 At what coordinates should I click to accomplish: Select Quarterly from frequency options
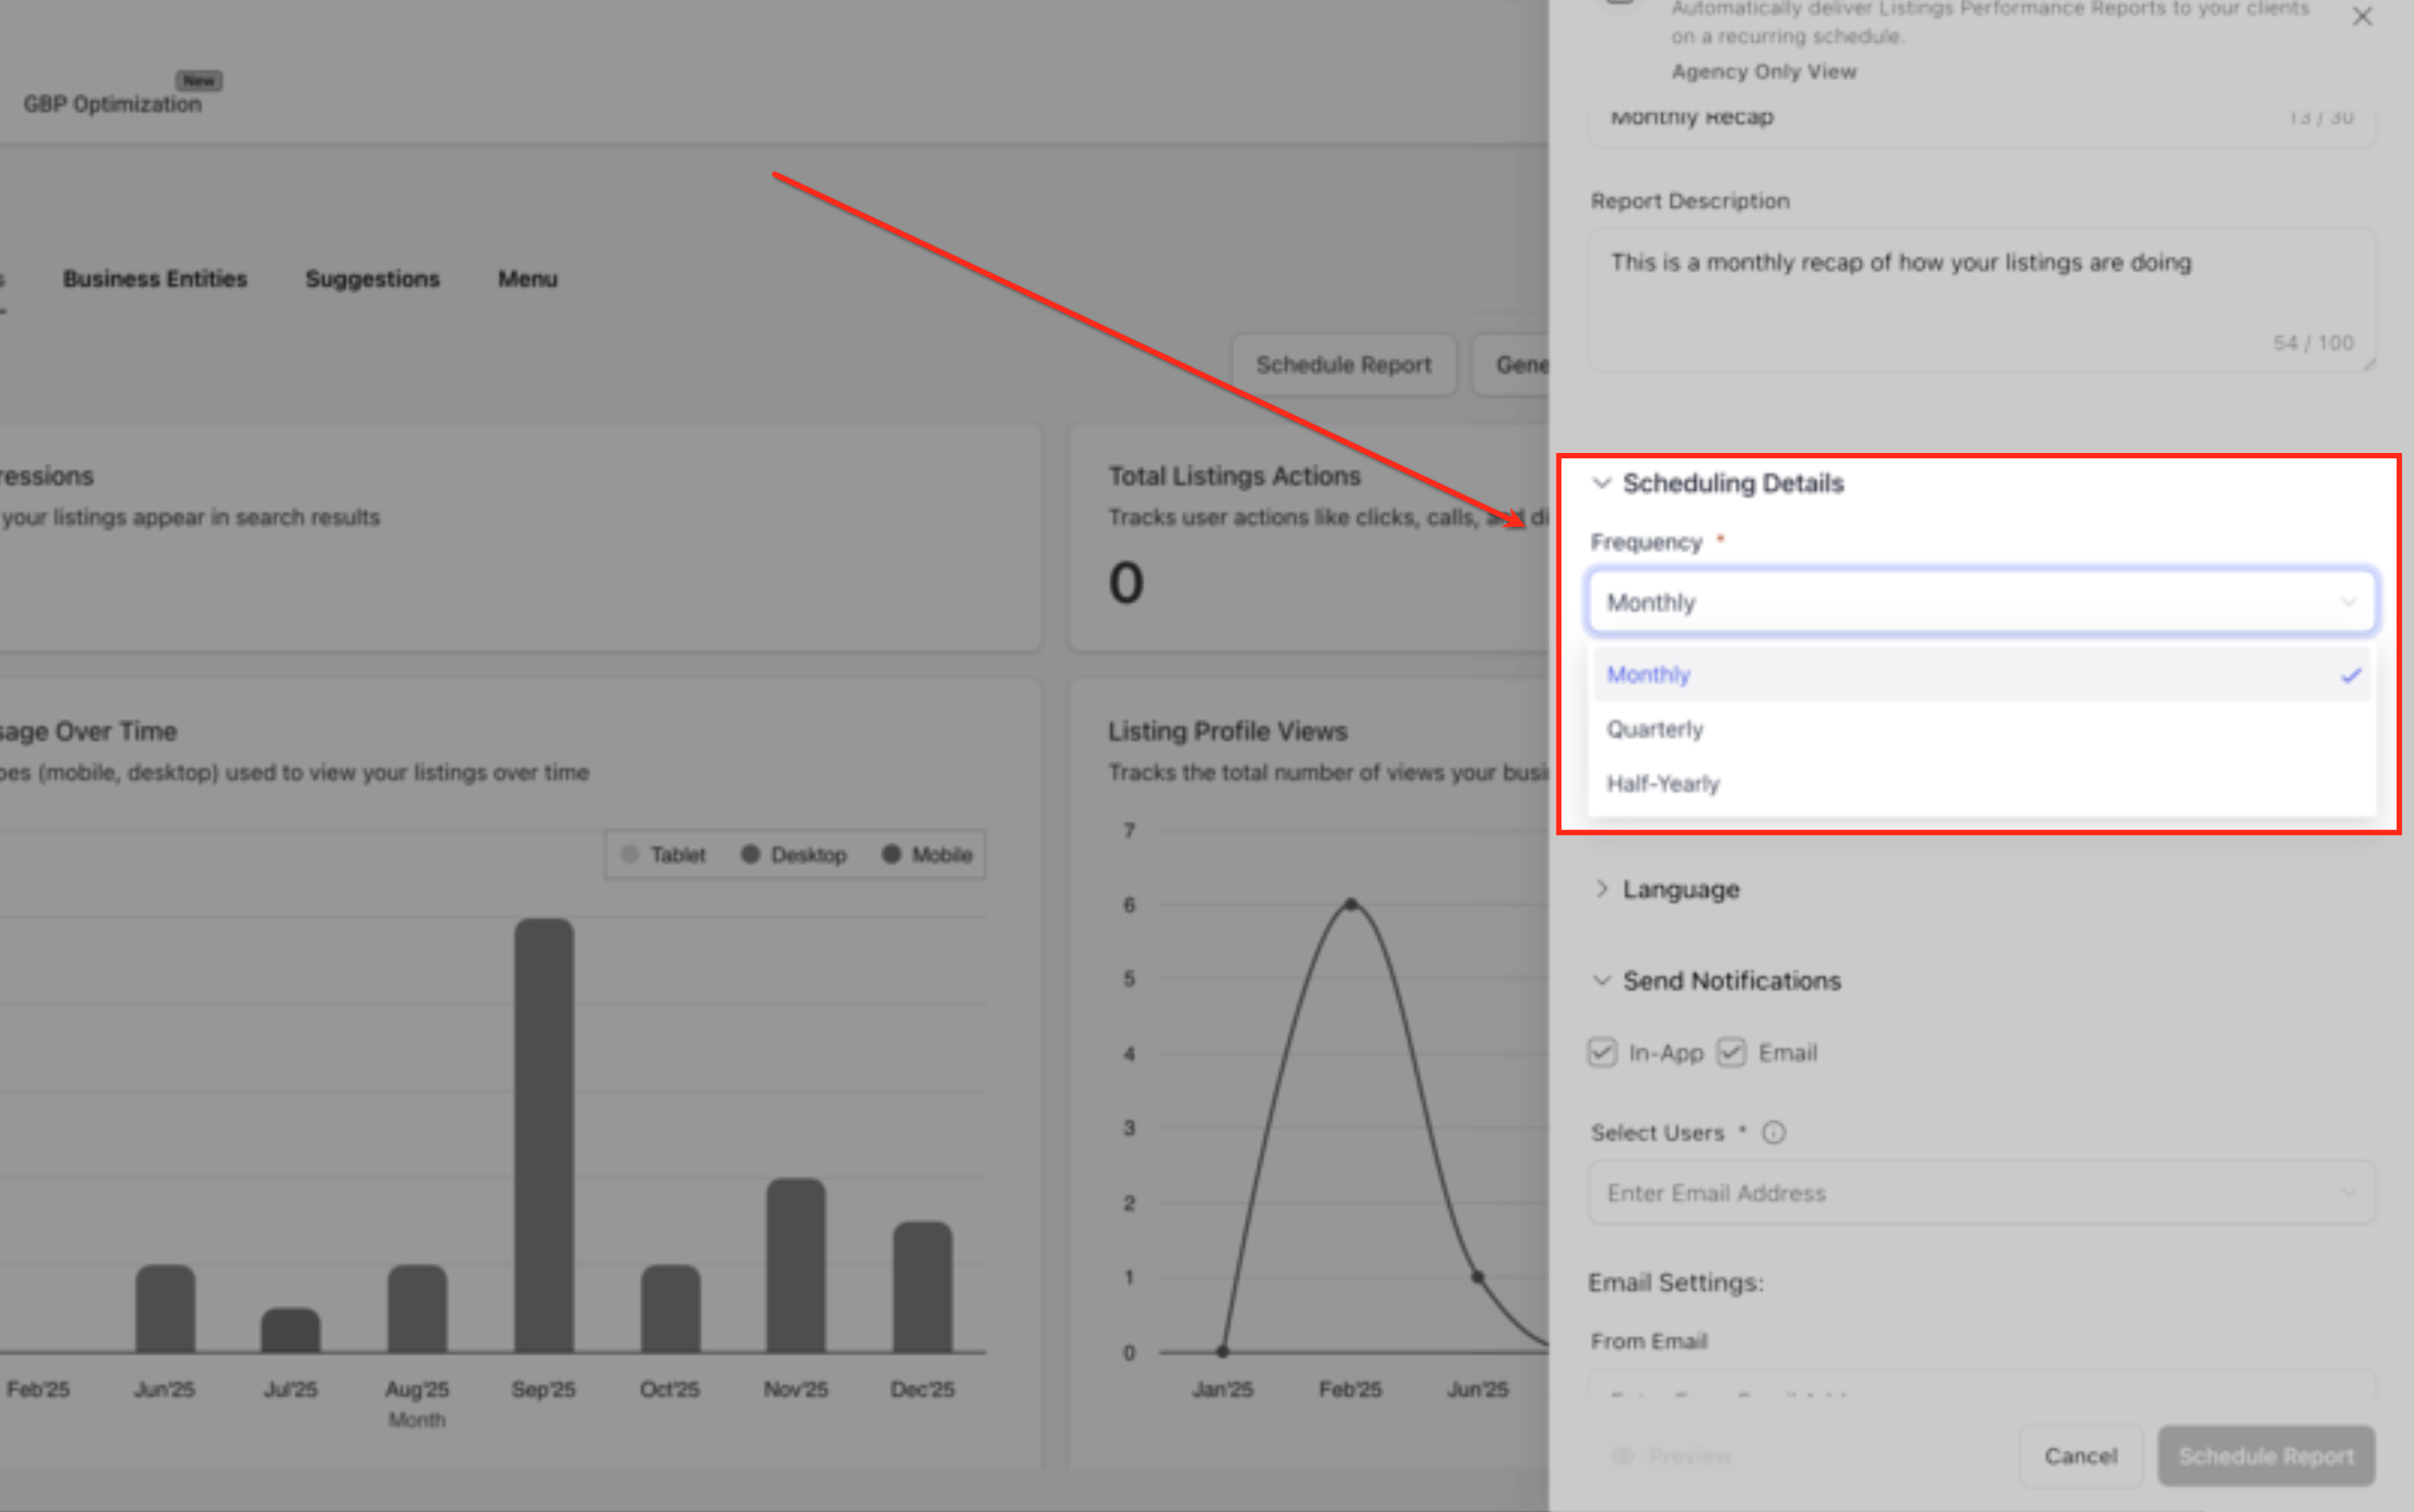pos(1656,729)
